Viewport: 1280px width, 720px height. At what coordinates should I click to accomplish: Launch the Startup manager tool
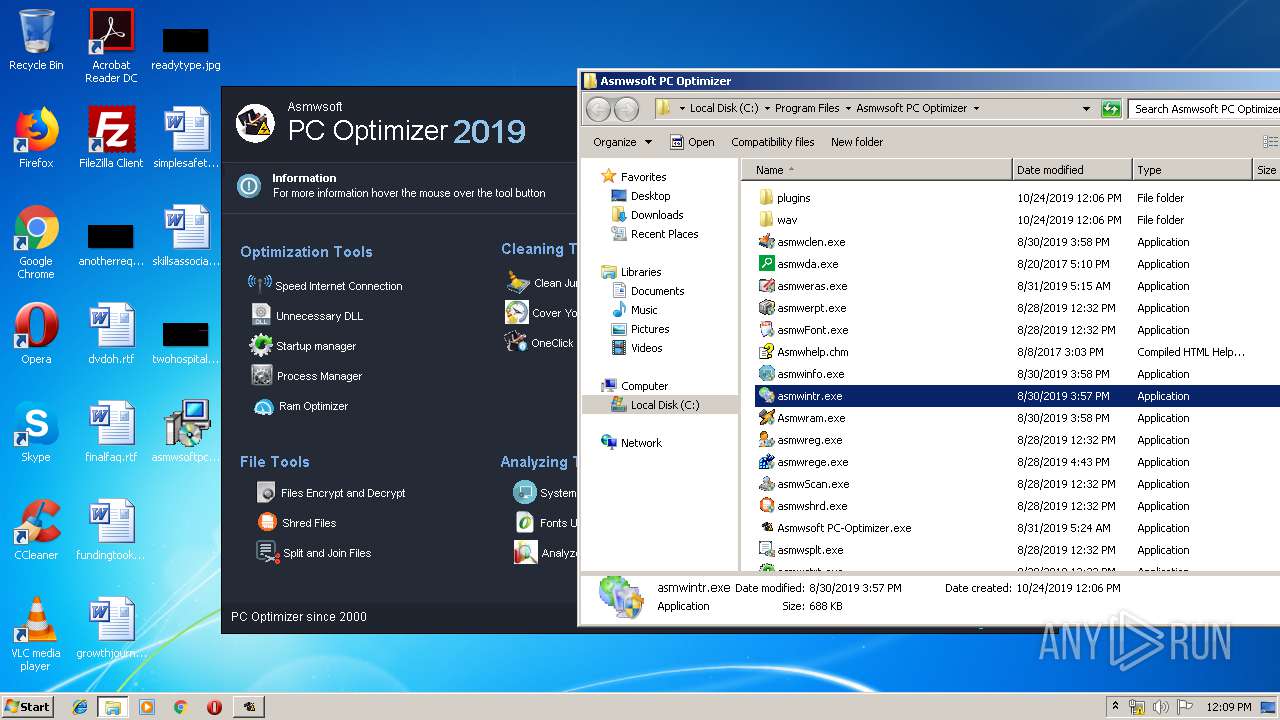coord(303,345)
